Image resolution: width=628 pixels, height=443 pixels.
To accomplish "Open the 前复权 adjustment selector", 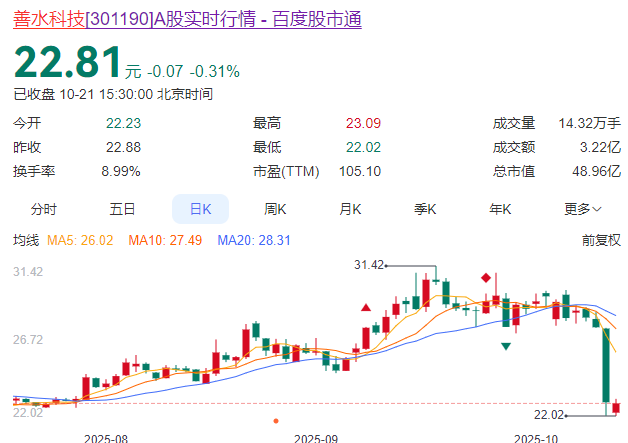I will coord(601,240).
